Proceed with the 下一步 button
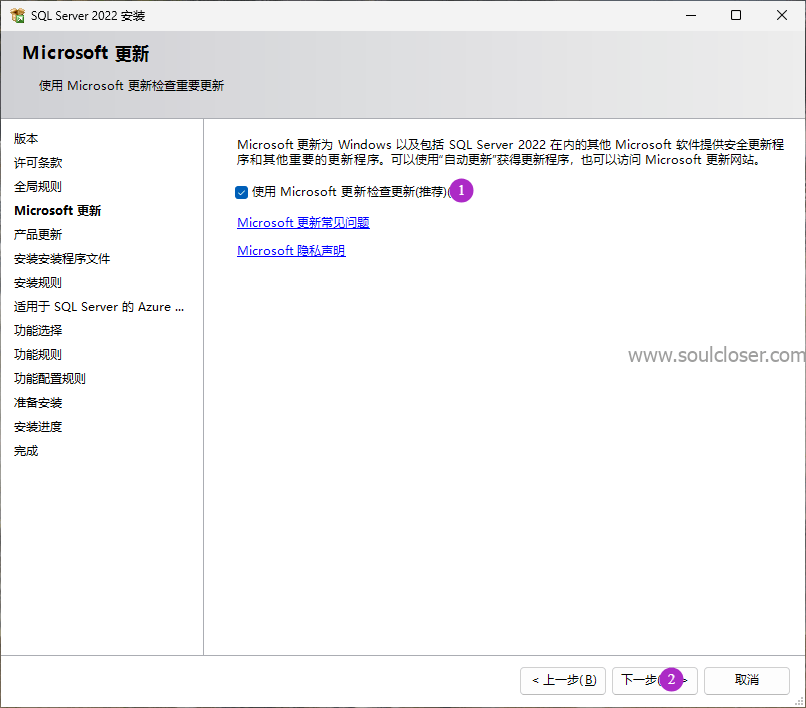The height and width of the screenshot is (708, 806). pyautogui.click(x=654, y=681)
